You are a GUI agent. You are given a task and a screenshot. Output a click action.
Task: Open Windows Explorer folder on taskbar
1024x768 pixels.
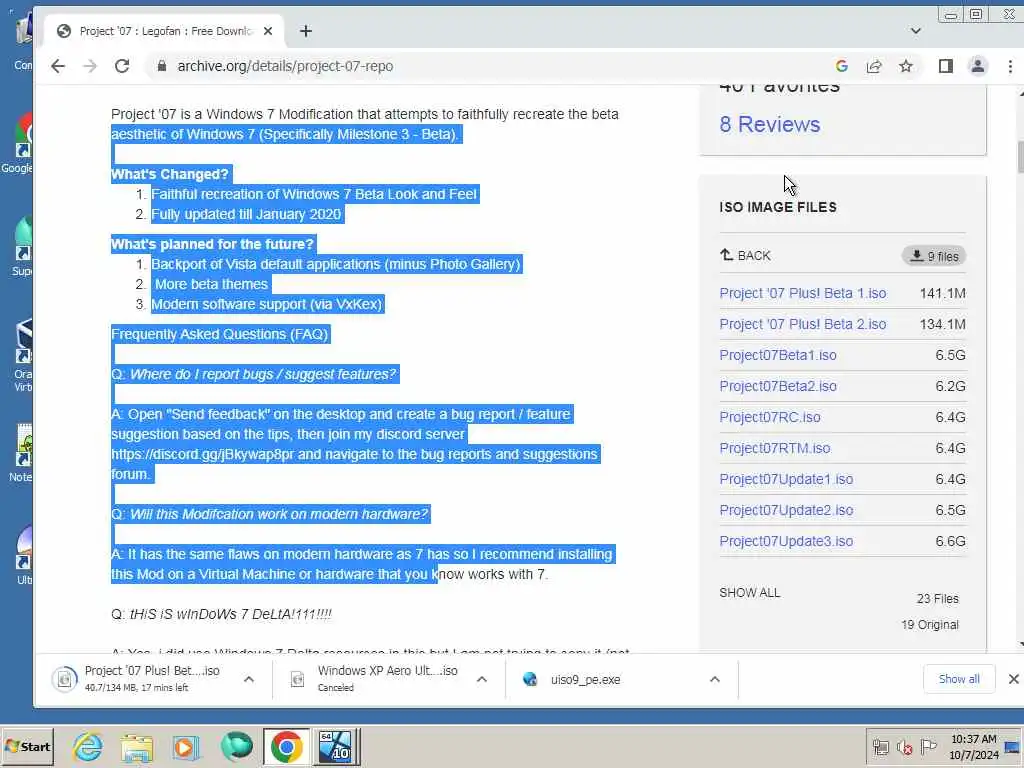pyautogui.click(x=136, y=746)
